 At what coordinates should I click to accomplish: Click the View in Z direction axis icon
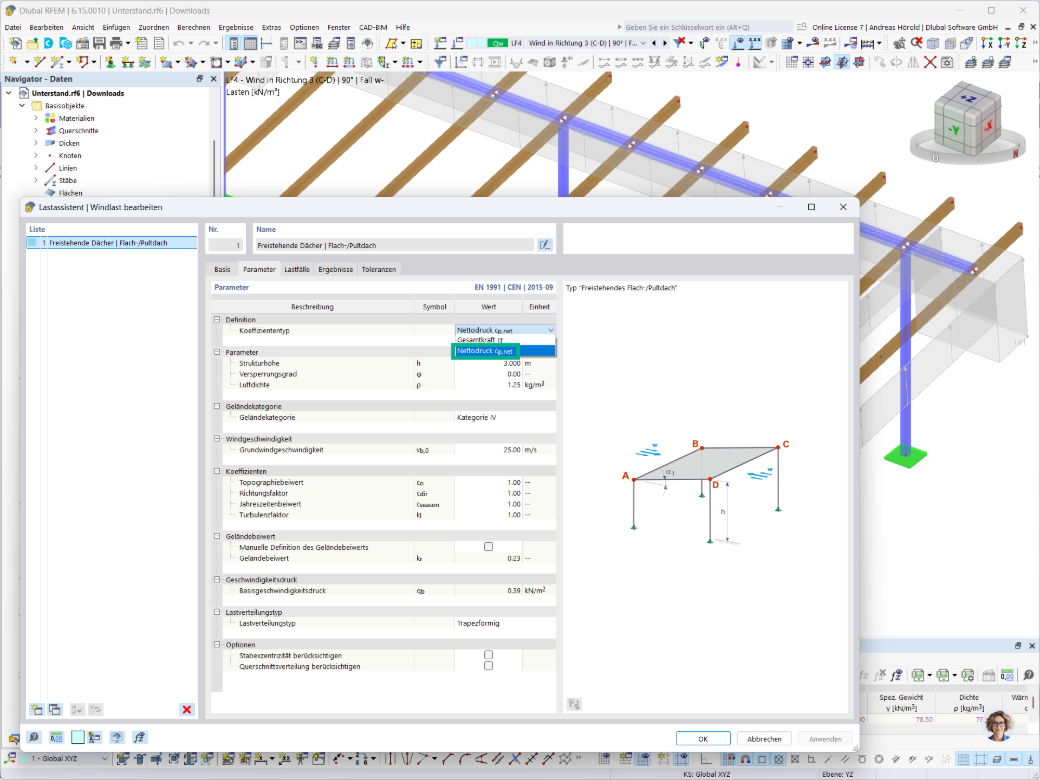click(x=1021, y=43)
